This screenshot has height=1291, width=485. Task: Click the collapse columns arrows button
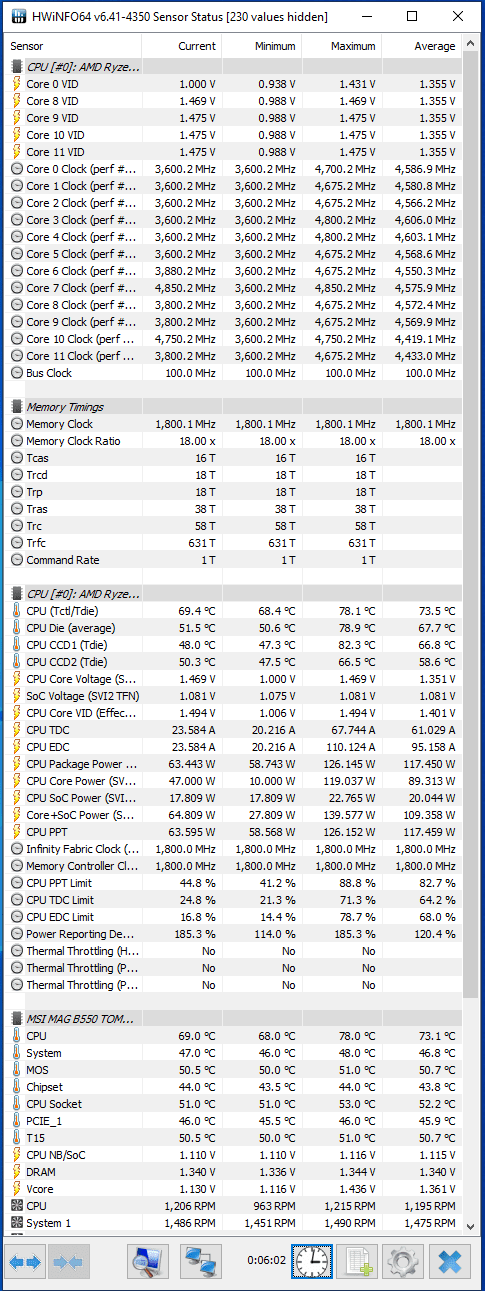pyautogui.click(x=70, y=1262)
